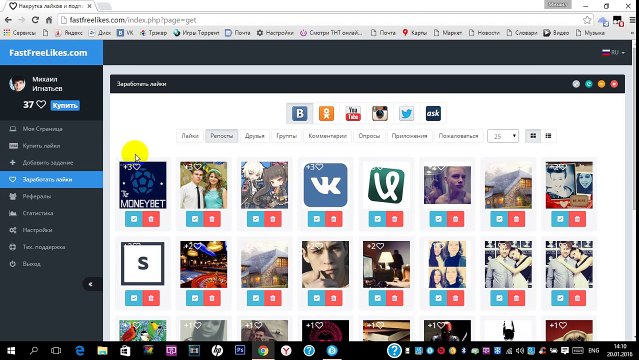Confirm the Vine logo task check button
The width and height of the screenshot is (639, 360).
pos(377,219)
